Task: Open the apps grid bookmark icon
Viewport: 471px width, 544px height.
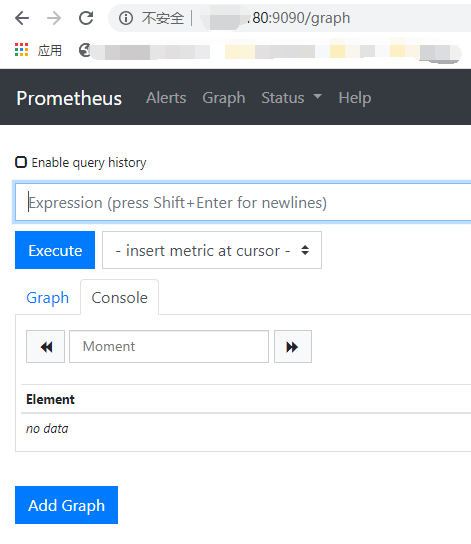Action: [22, 50]
